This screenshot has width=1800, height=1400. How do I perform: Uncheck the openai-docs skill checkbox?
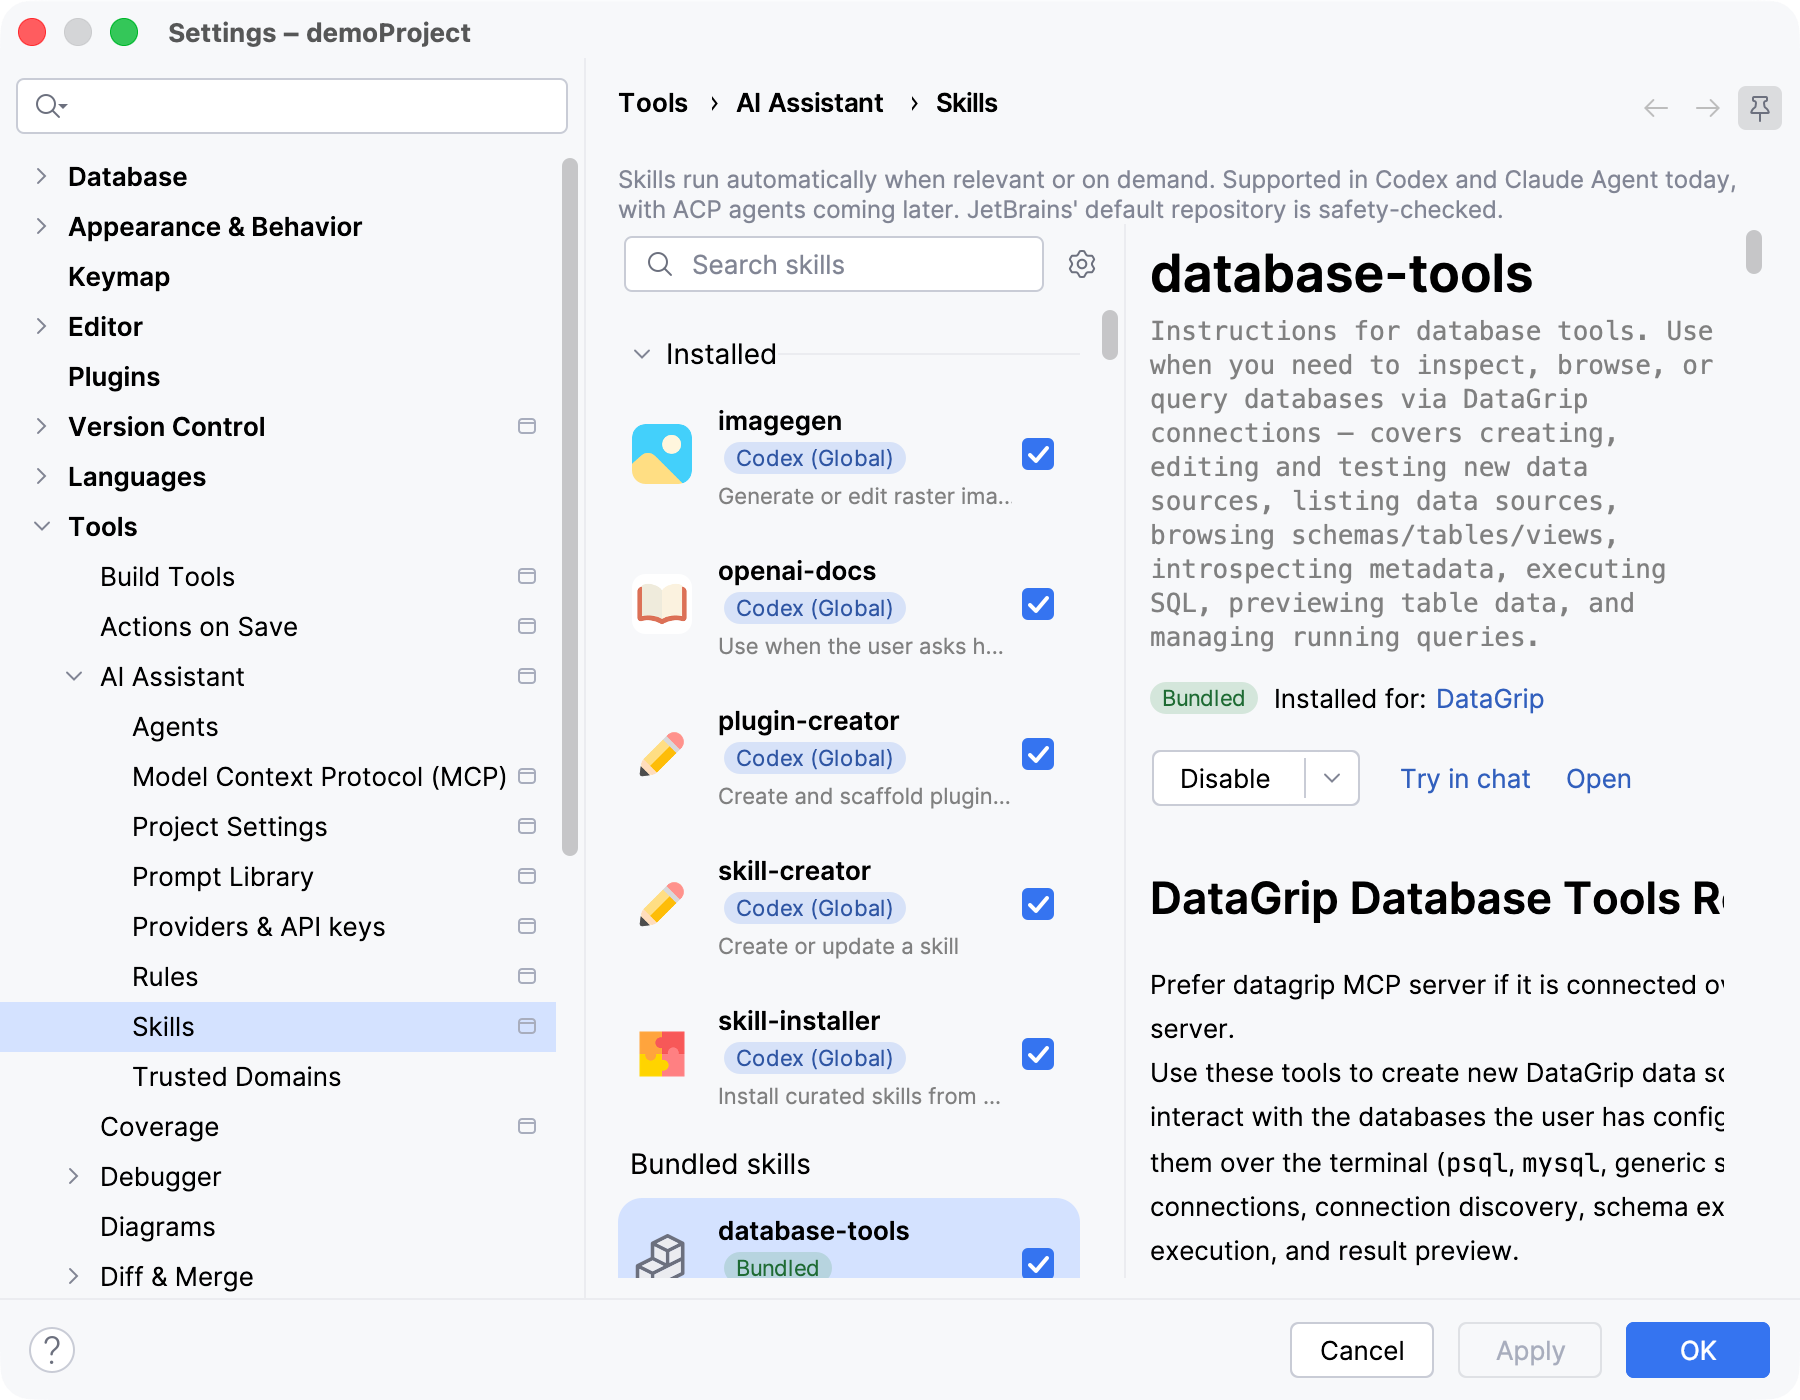[x=1038, y=604]
